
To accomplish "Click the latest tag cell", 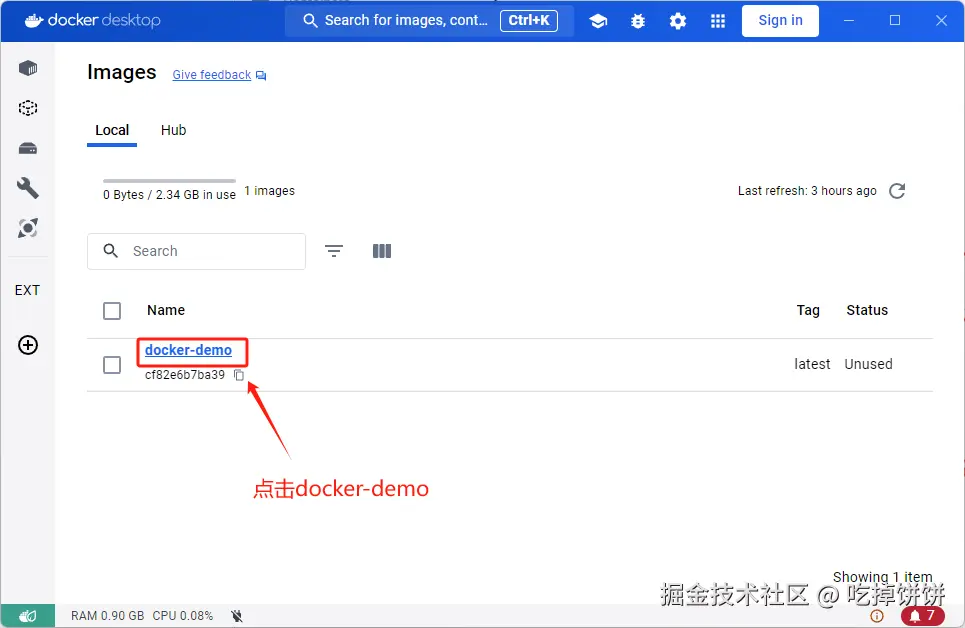I will pos(812,364).
